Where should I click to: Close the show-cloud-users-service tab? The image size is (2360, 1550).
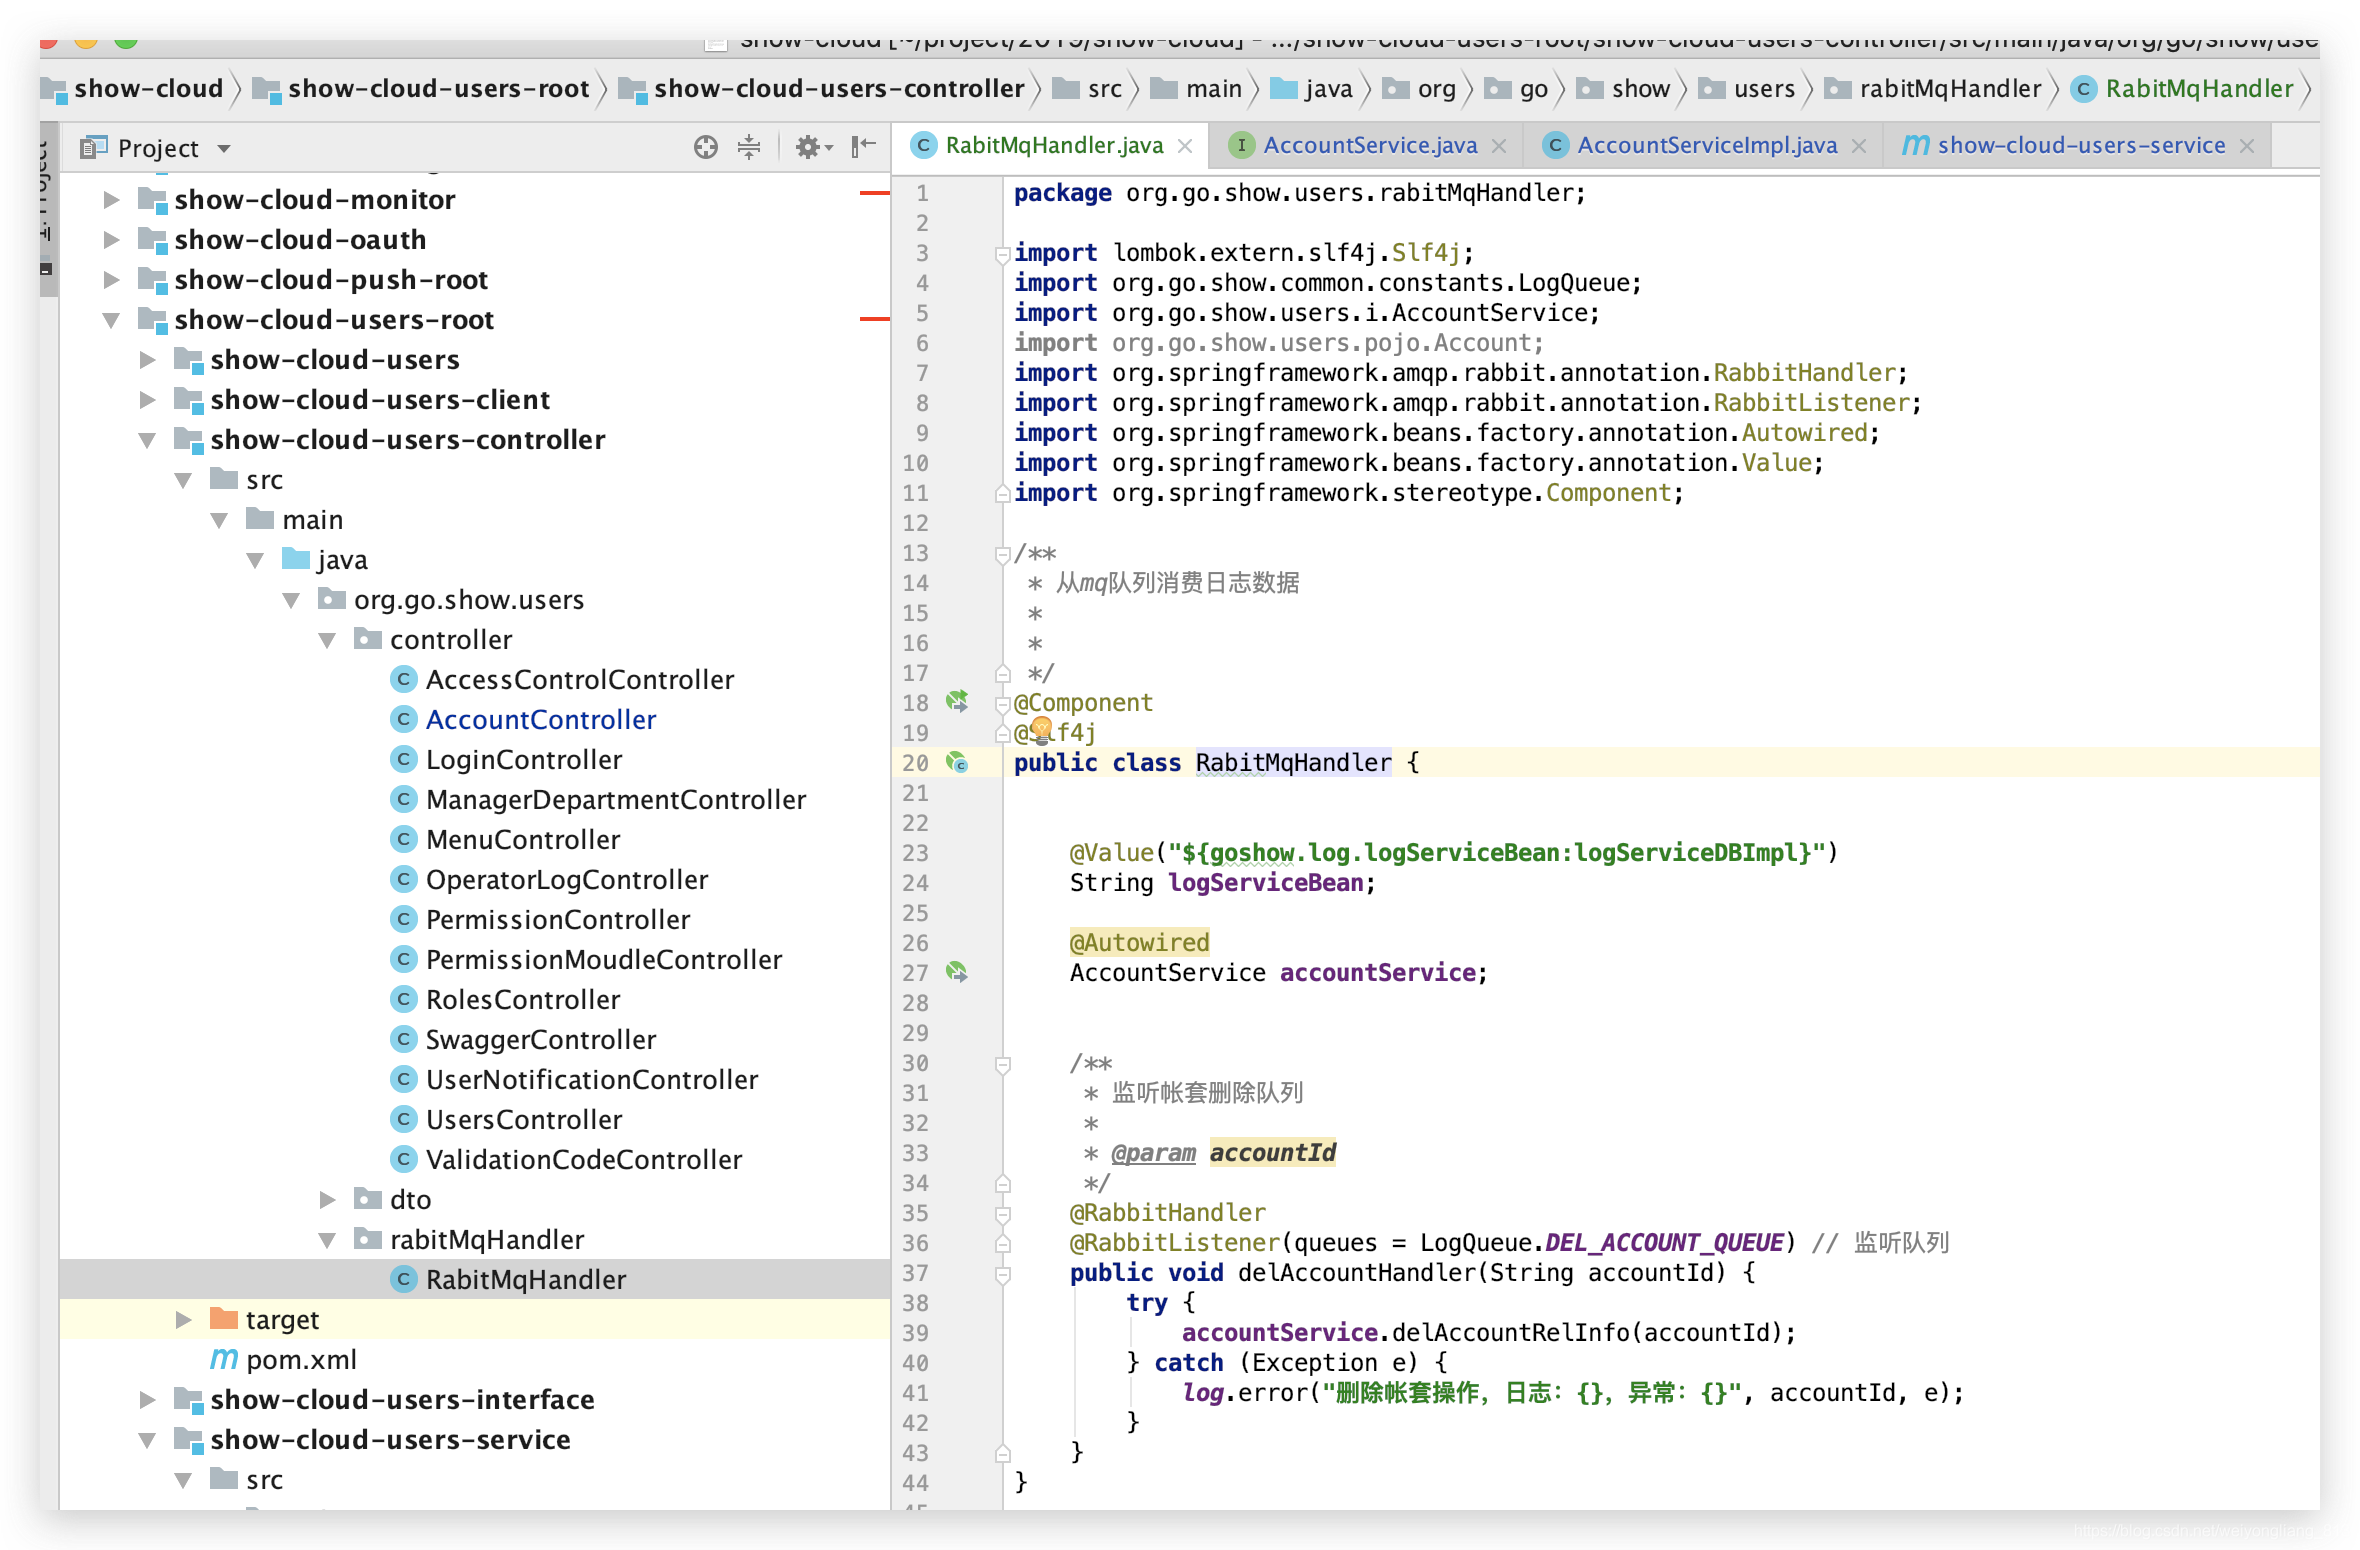2247,147
